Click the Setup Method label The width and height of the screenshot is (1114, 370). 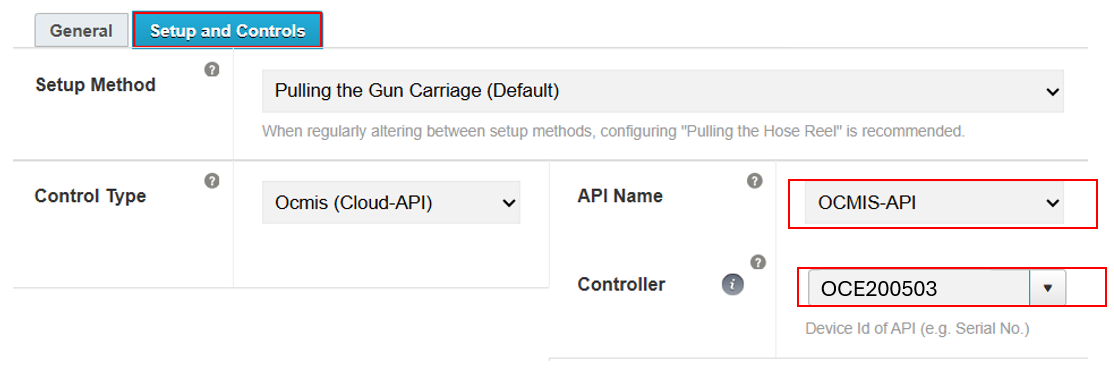(x=95, y=85)
